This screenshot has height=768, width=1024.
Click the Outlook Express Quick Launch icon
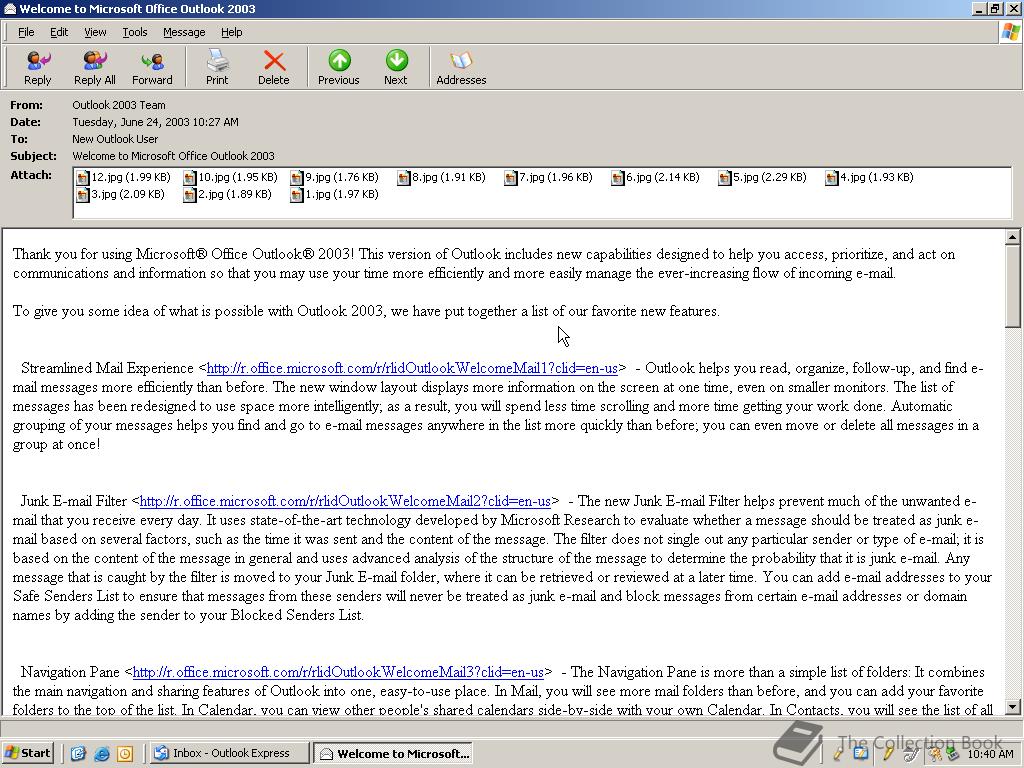(x=78, y=754)
